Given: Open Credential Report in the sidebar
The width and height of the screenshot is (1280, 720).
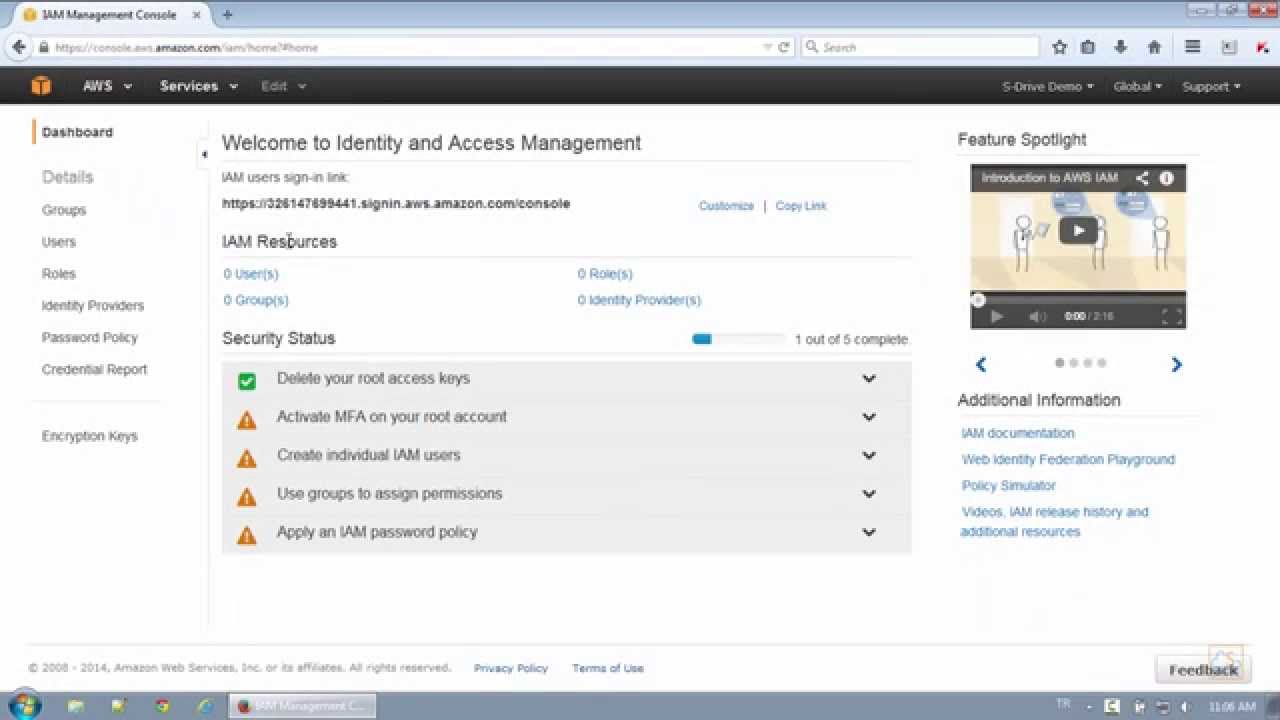Looking at the screenshot, I should 94,370.
